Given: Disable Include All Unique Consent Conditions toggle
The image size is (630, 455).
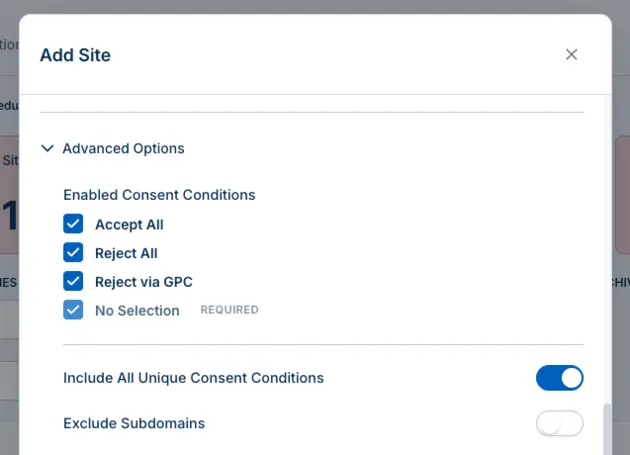Looking at the screenshot, I should coord(559,378).
